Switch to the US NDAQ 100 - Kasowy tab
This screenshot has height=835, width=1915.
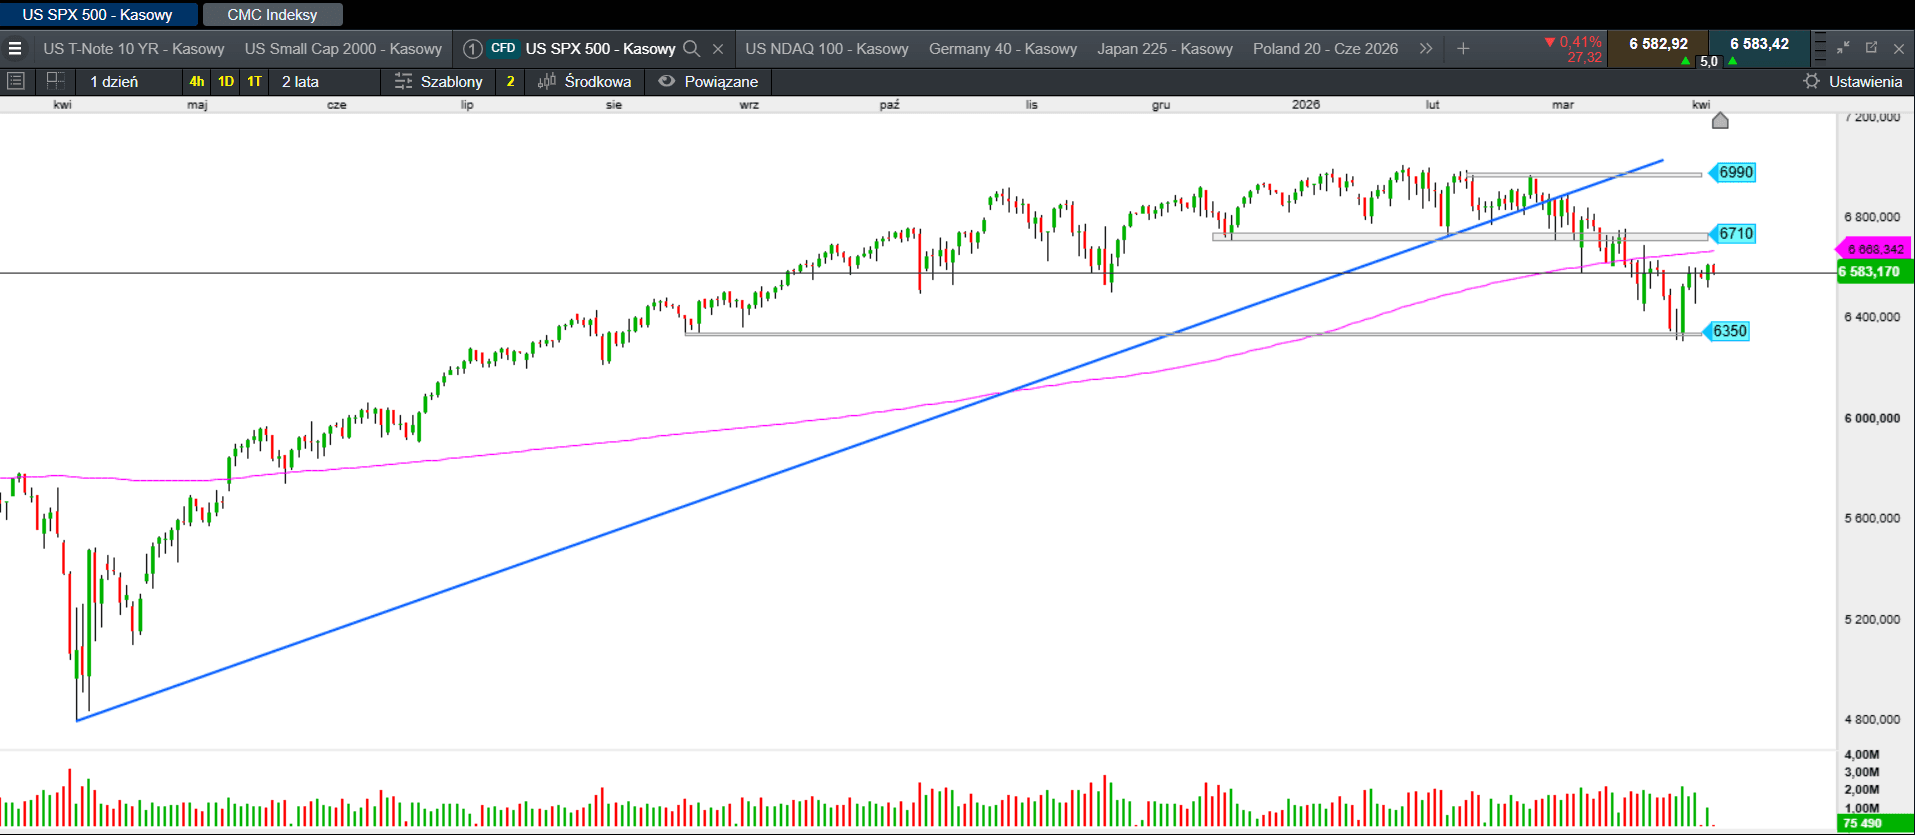[x=826, y=48]
